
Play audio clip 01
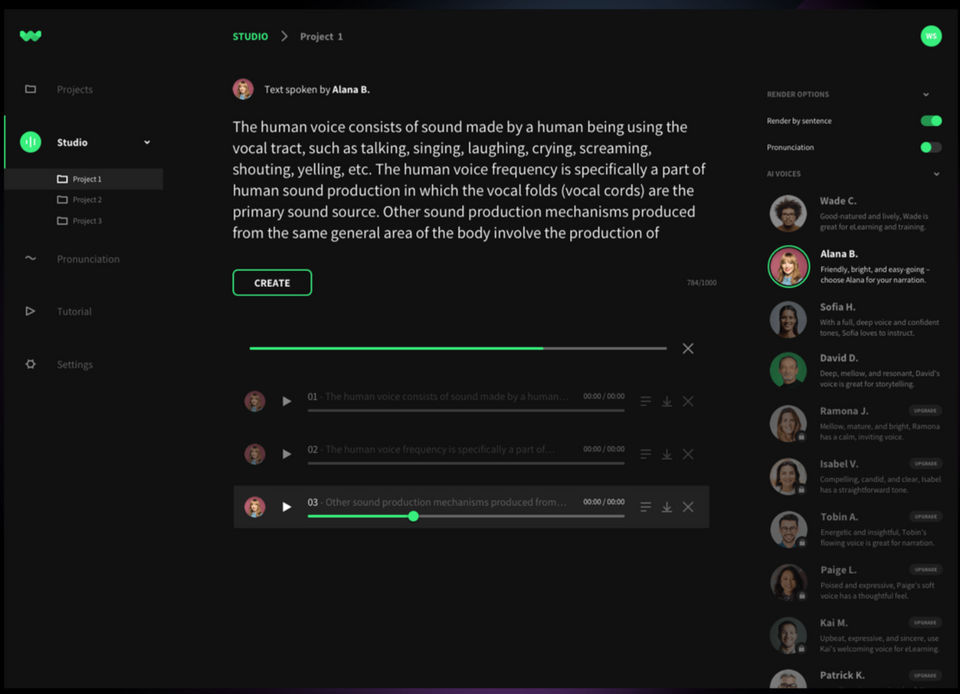click(287, 401)
